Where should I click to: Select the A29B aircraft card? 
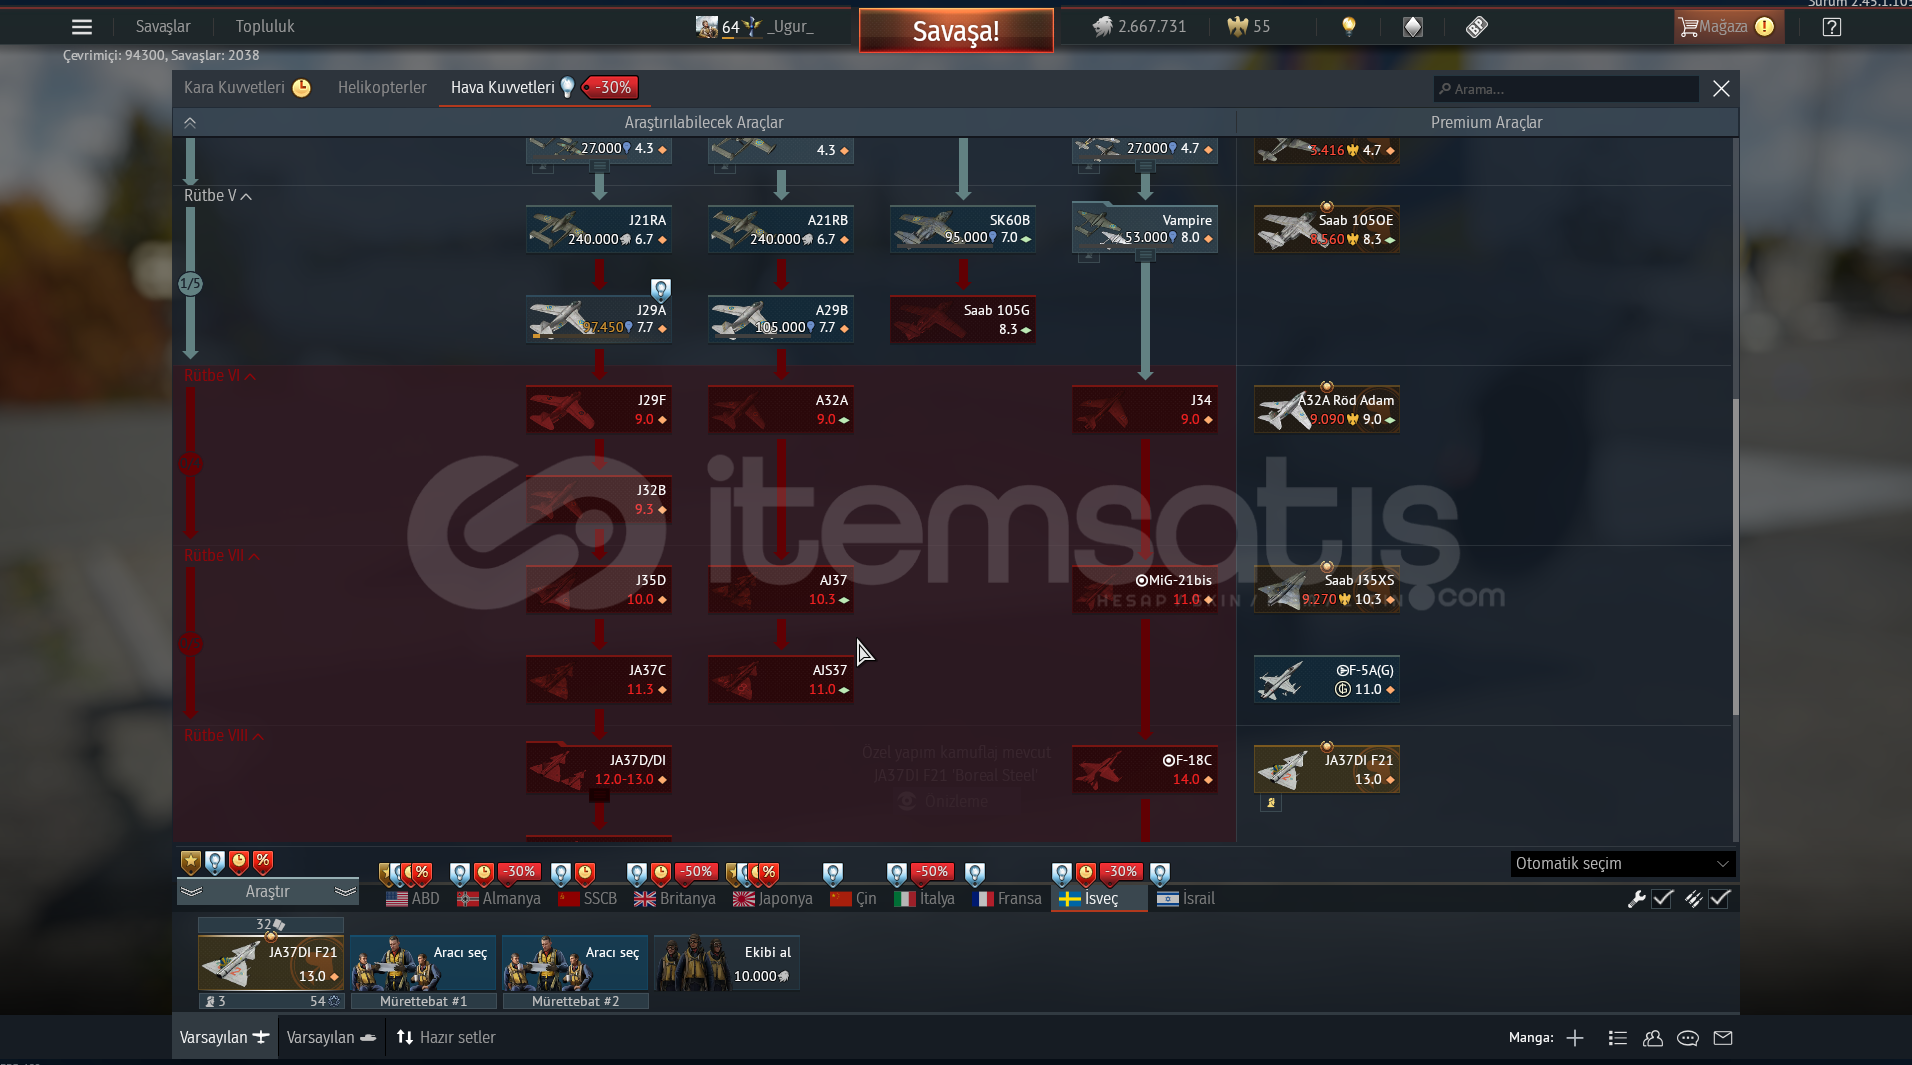(x=781, y=319)
